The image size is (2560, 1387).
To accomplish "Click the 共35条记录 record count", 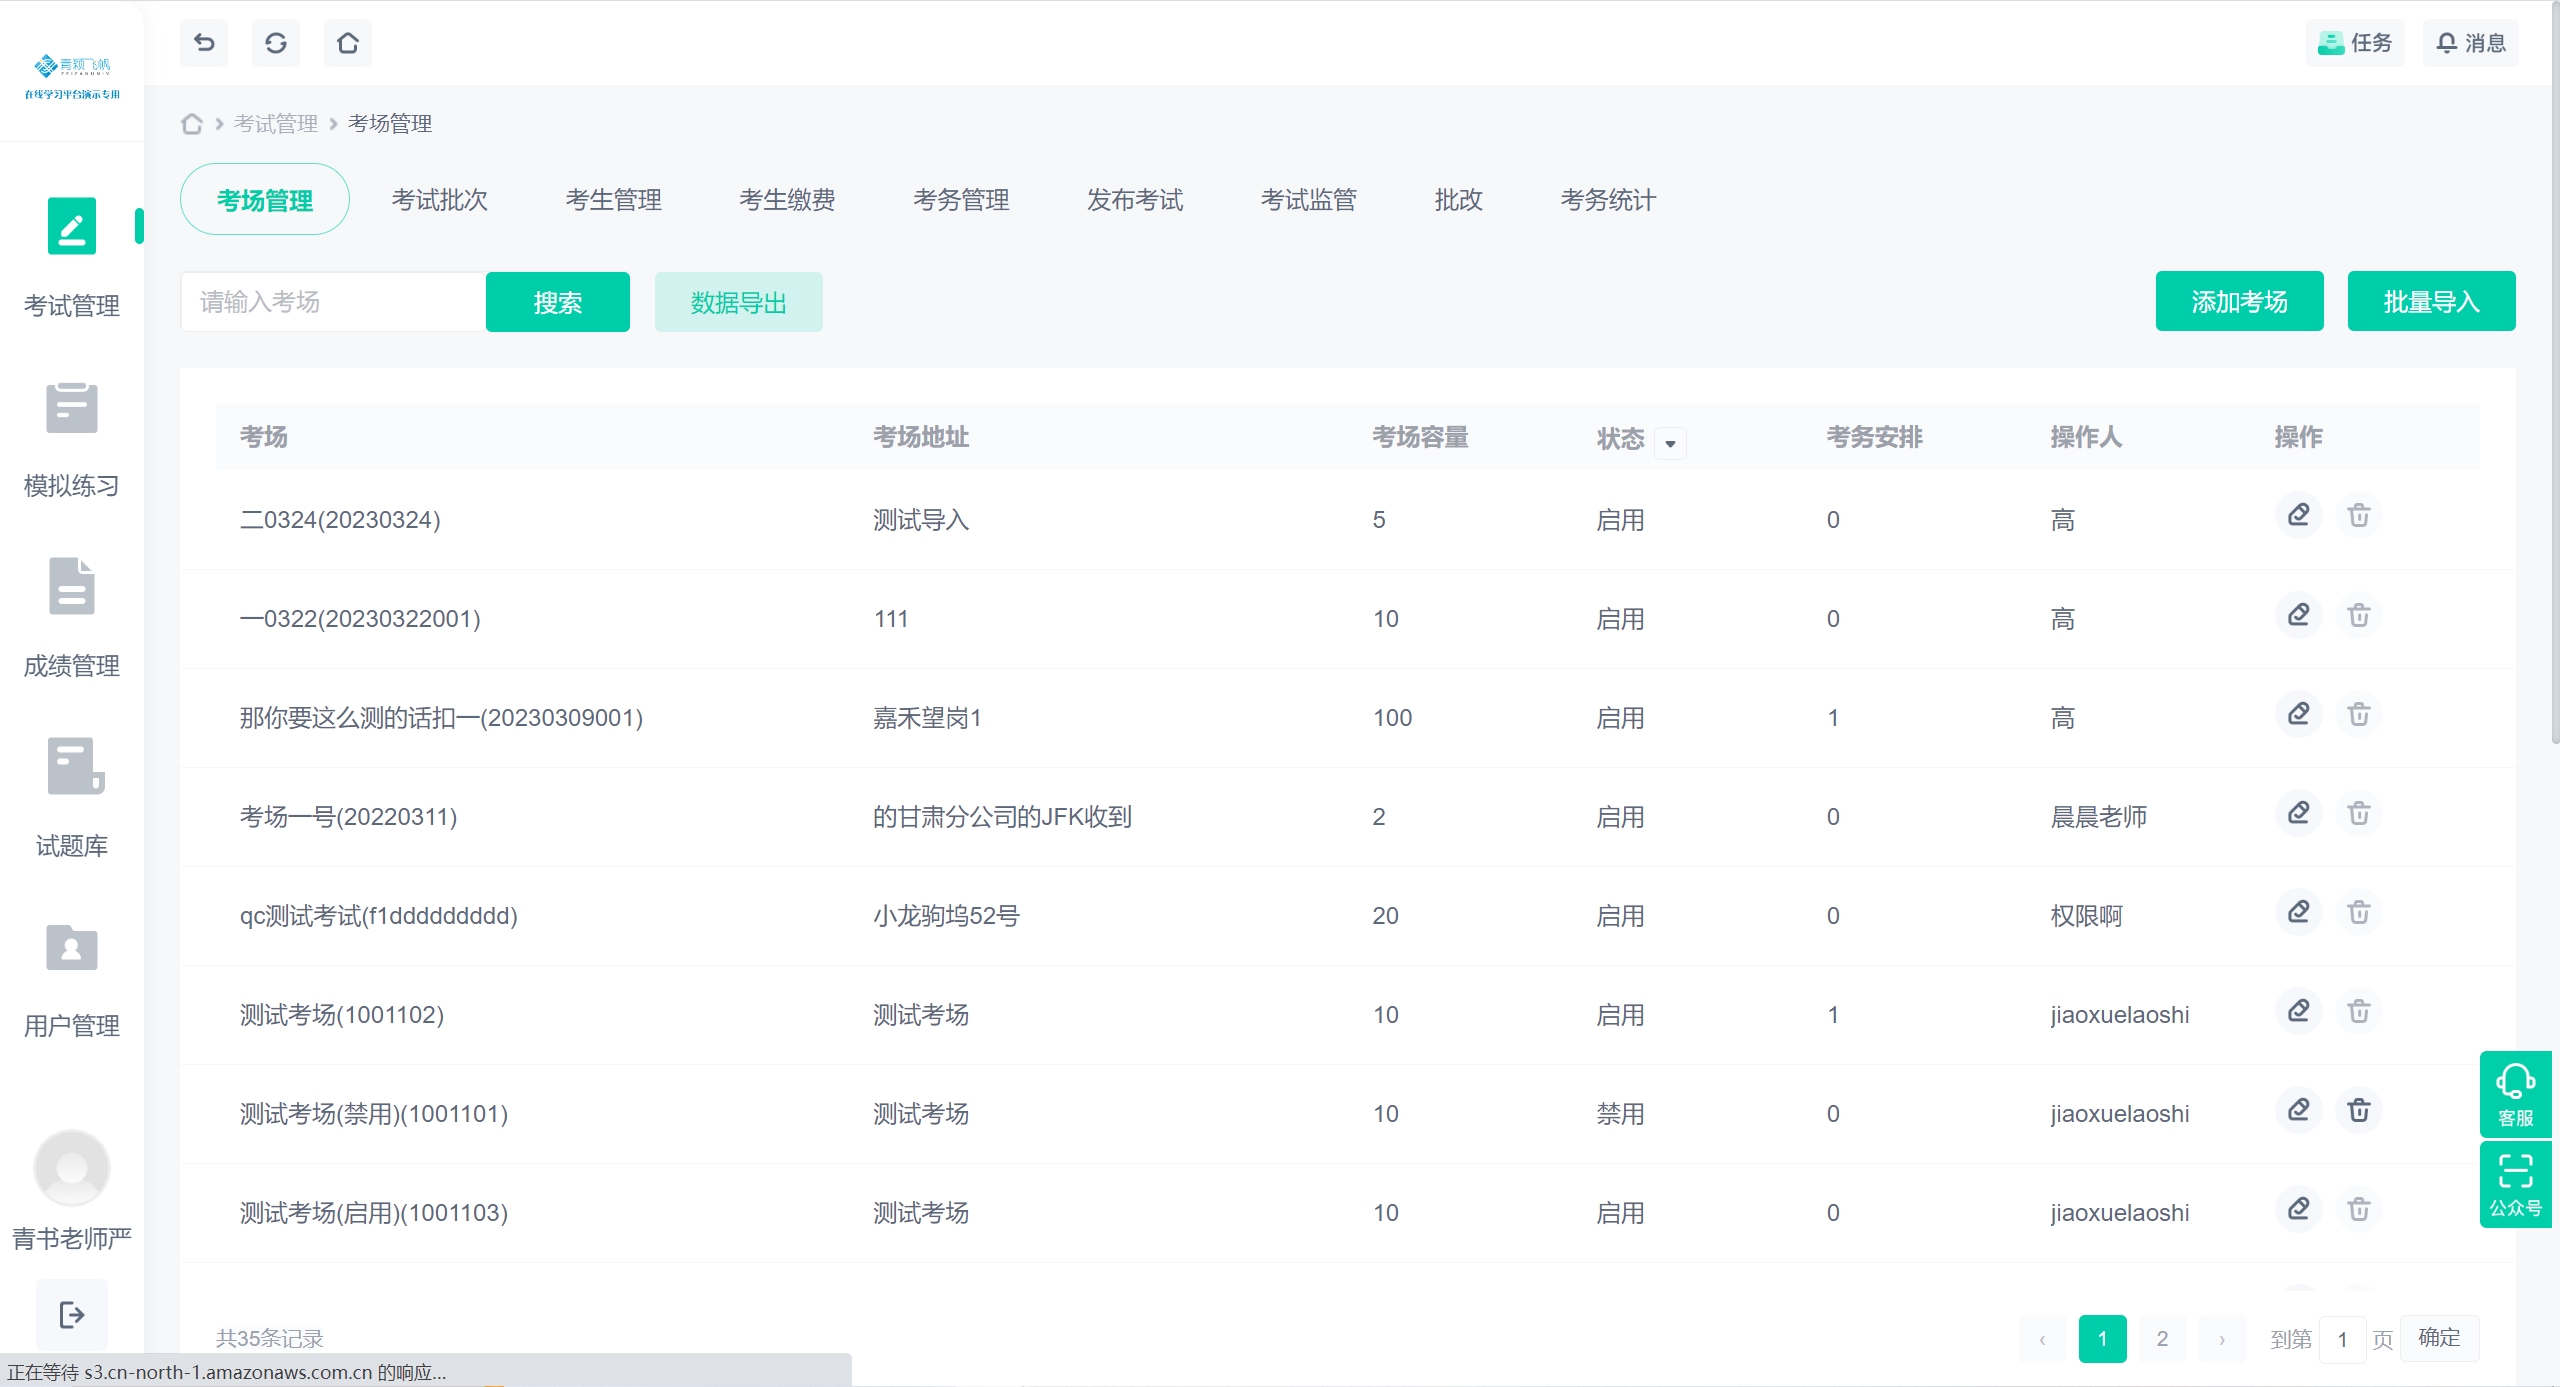I will (270, 1339).
